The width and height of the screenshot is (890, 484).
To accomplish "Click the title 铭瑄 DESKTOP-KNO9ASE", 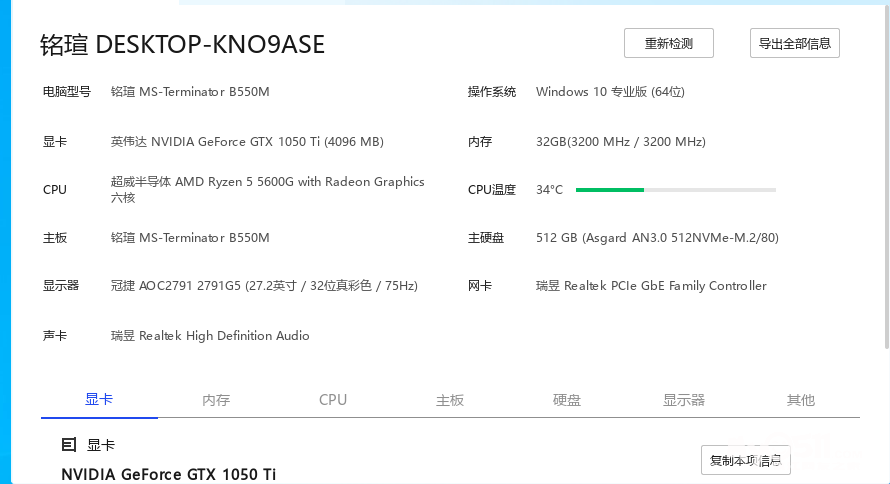I will coord(182,45).
